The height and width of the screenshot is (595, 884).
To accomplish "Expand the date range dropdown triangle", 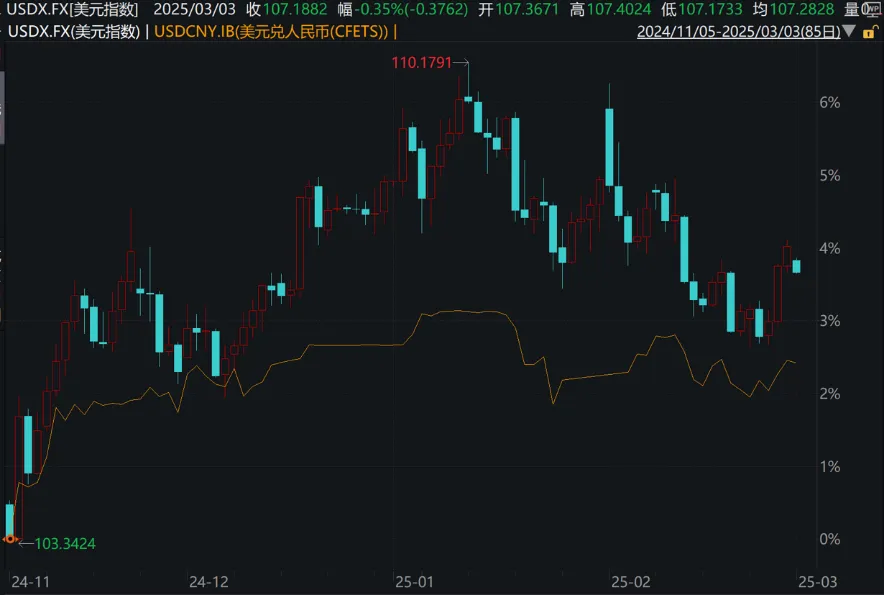I will click(x=849, y=32).
